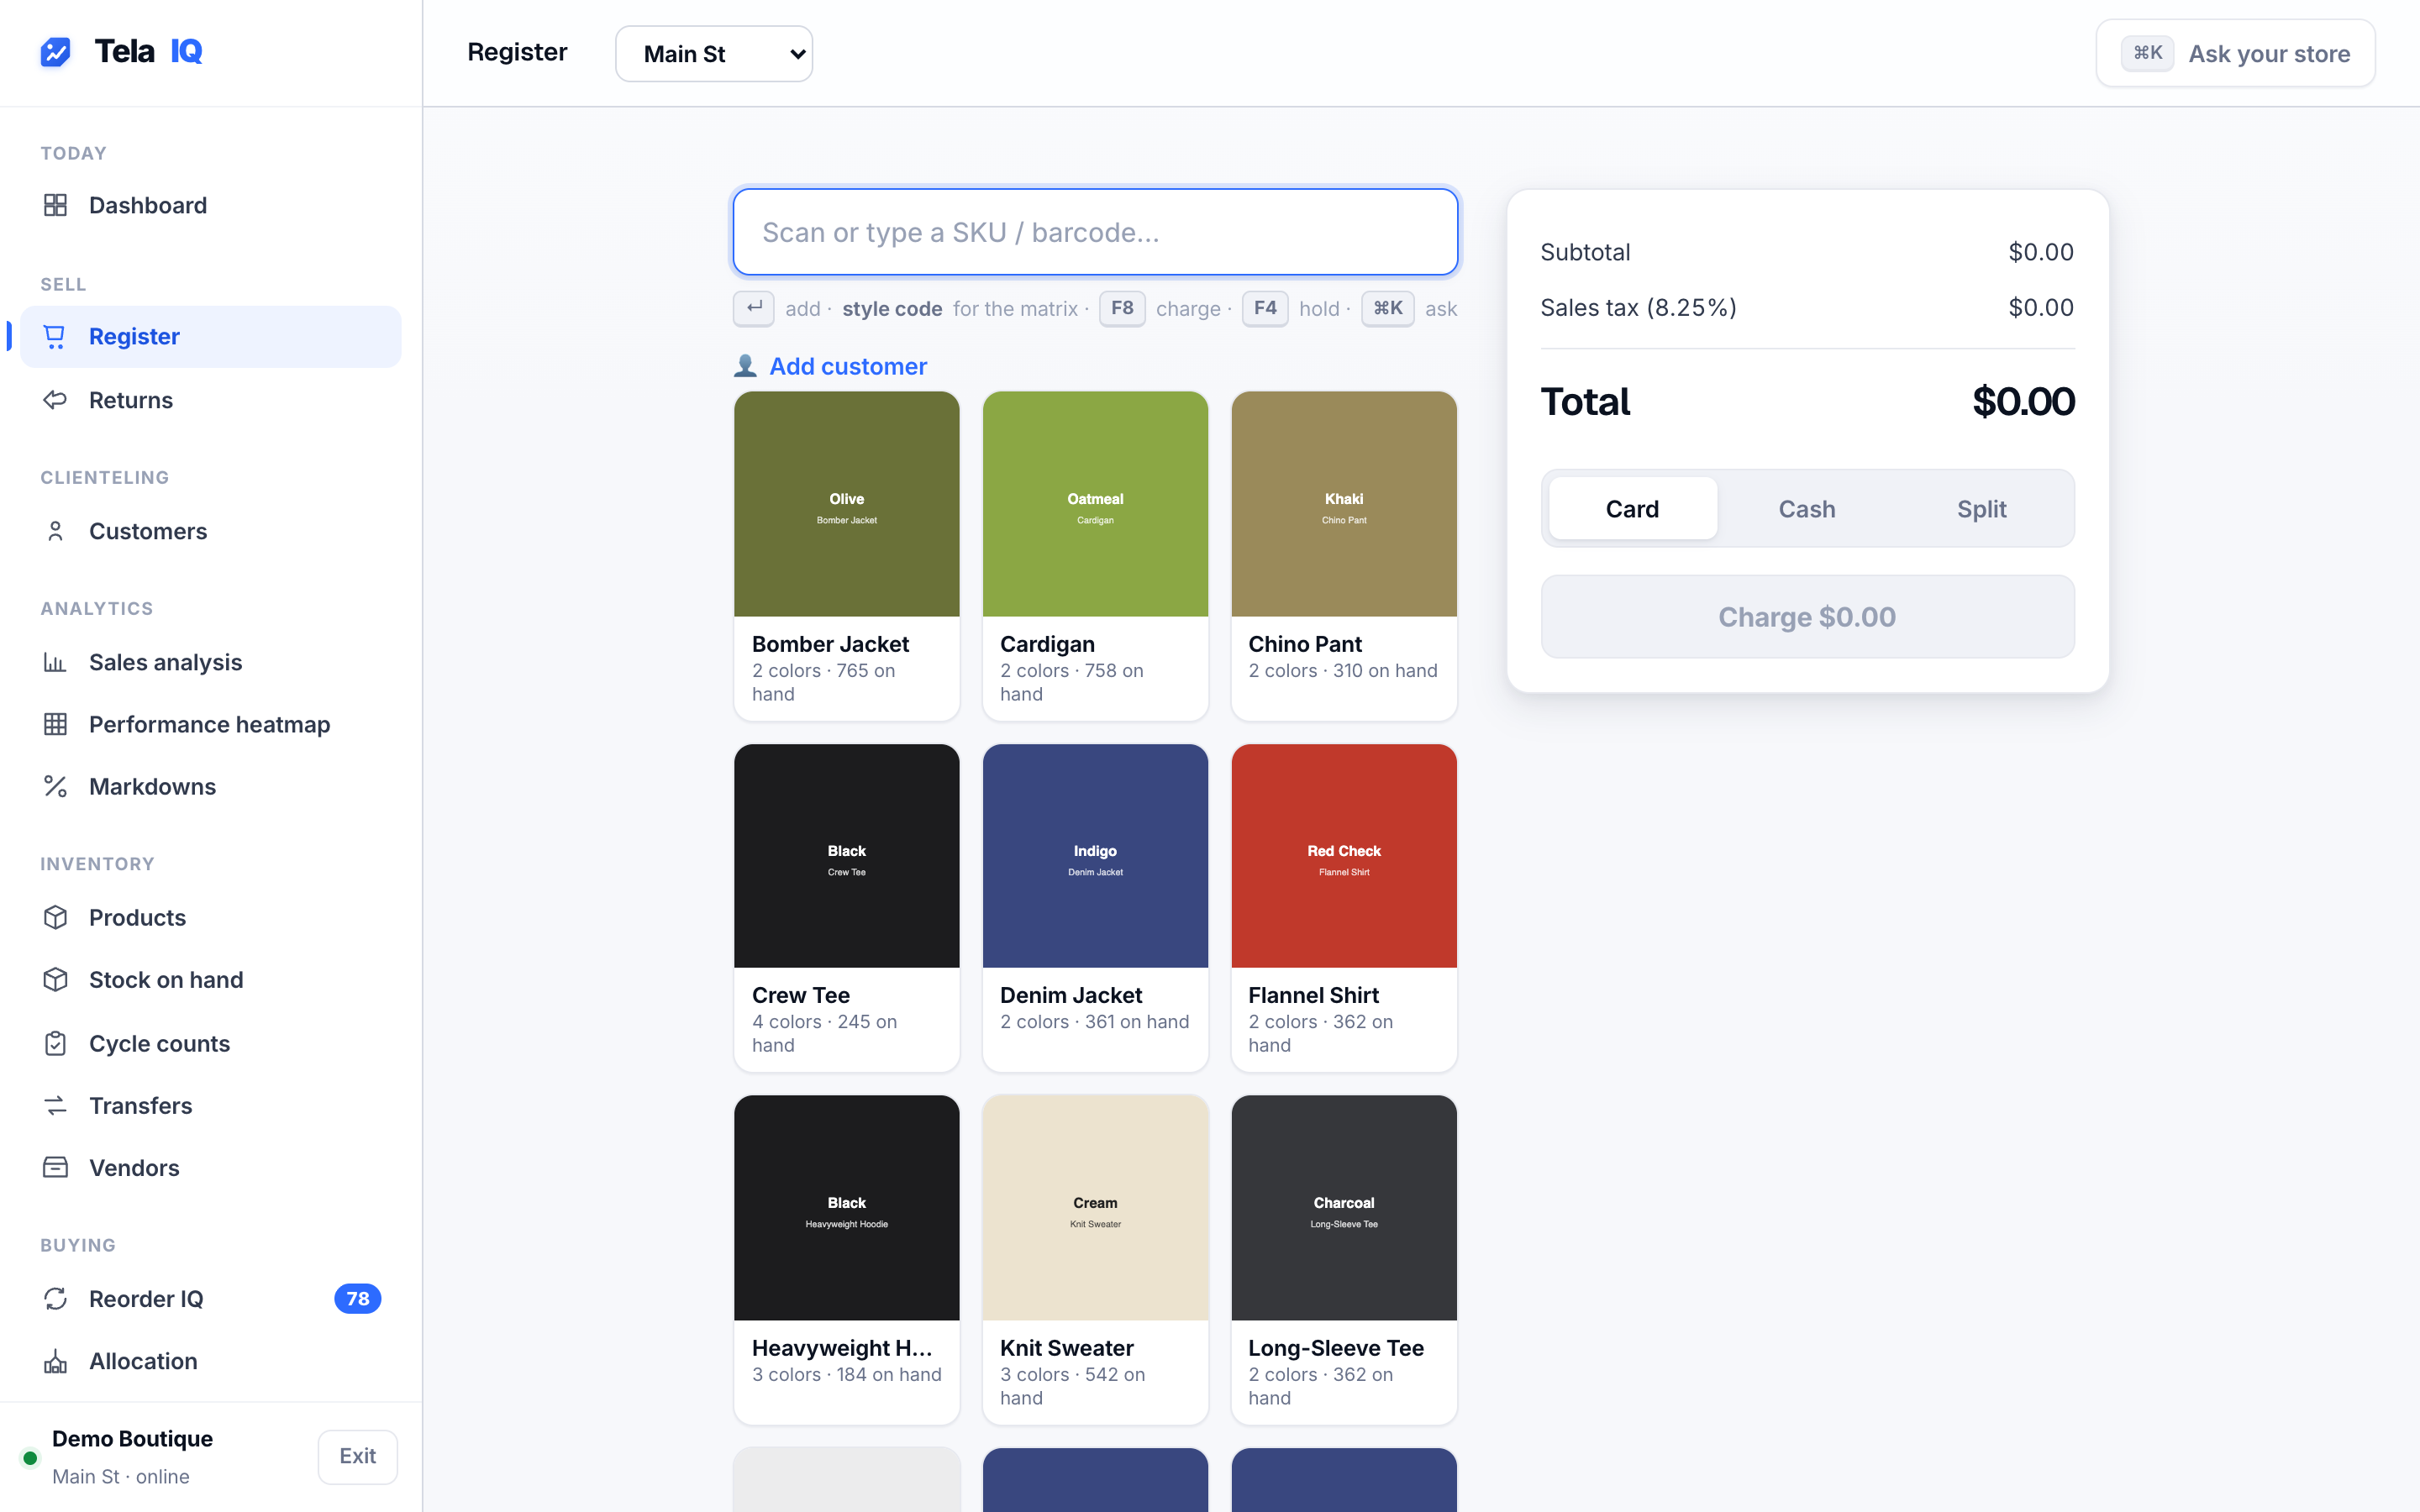Click the Exit button
The image size is (2420, 1512).
tap(357, 1456)
